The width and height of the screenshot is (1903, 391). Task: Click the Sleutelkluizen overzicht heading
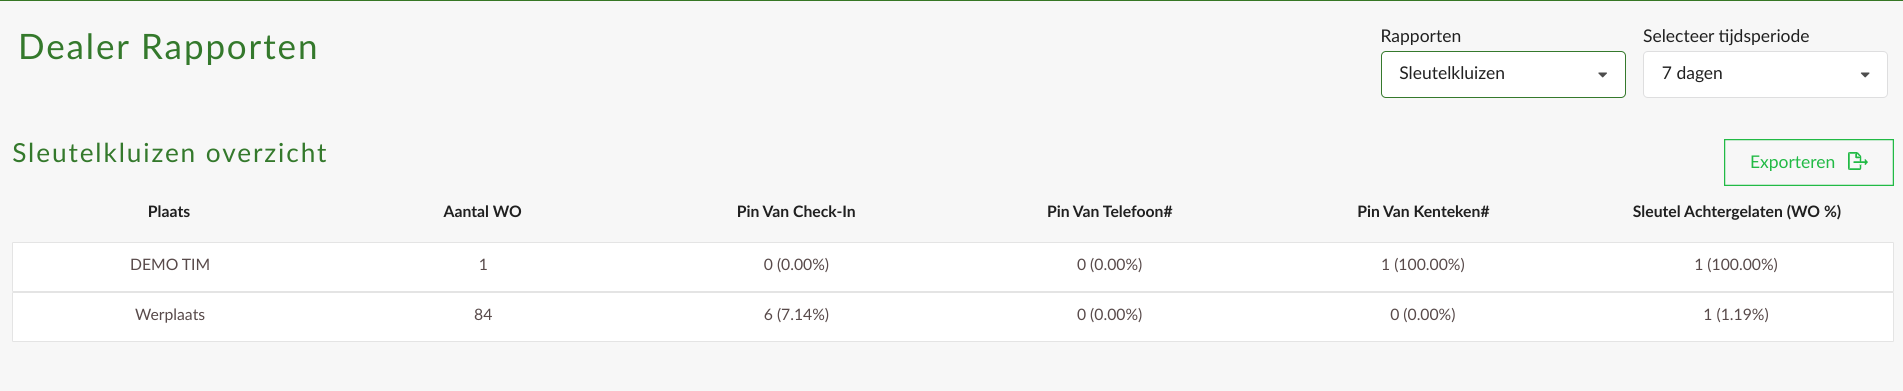click(170, 153)
